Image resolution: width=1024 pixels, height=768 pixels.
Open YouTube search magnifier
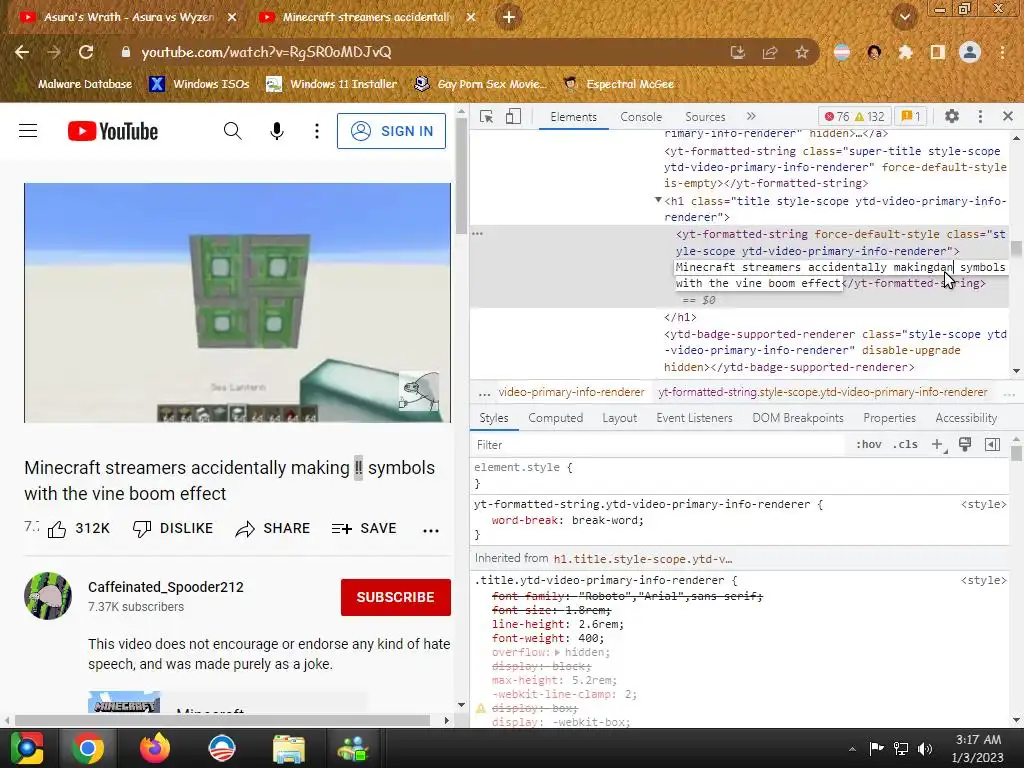tap(232, 131)
